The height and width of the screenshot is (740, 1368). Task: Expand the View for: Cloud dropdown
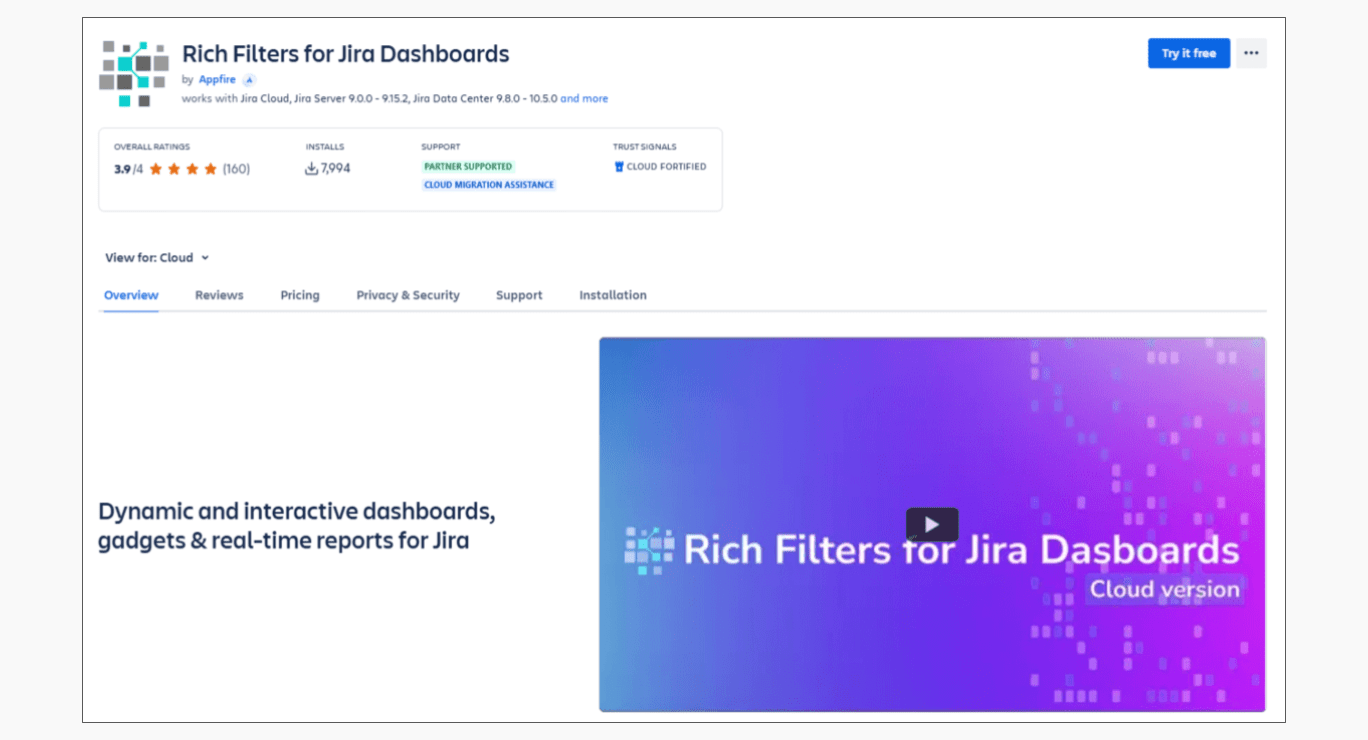tap(157, 258)
